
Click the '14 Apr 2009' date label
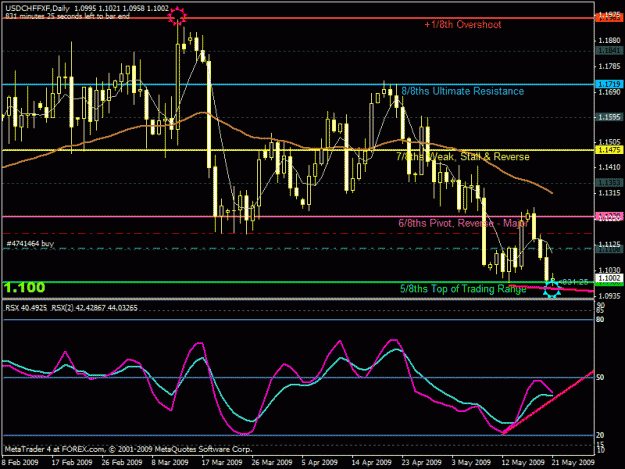pos(371,462)
